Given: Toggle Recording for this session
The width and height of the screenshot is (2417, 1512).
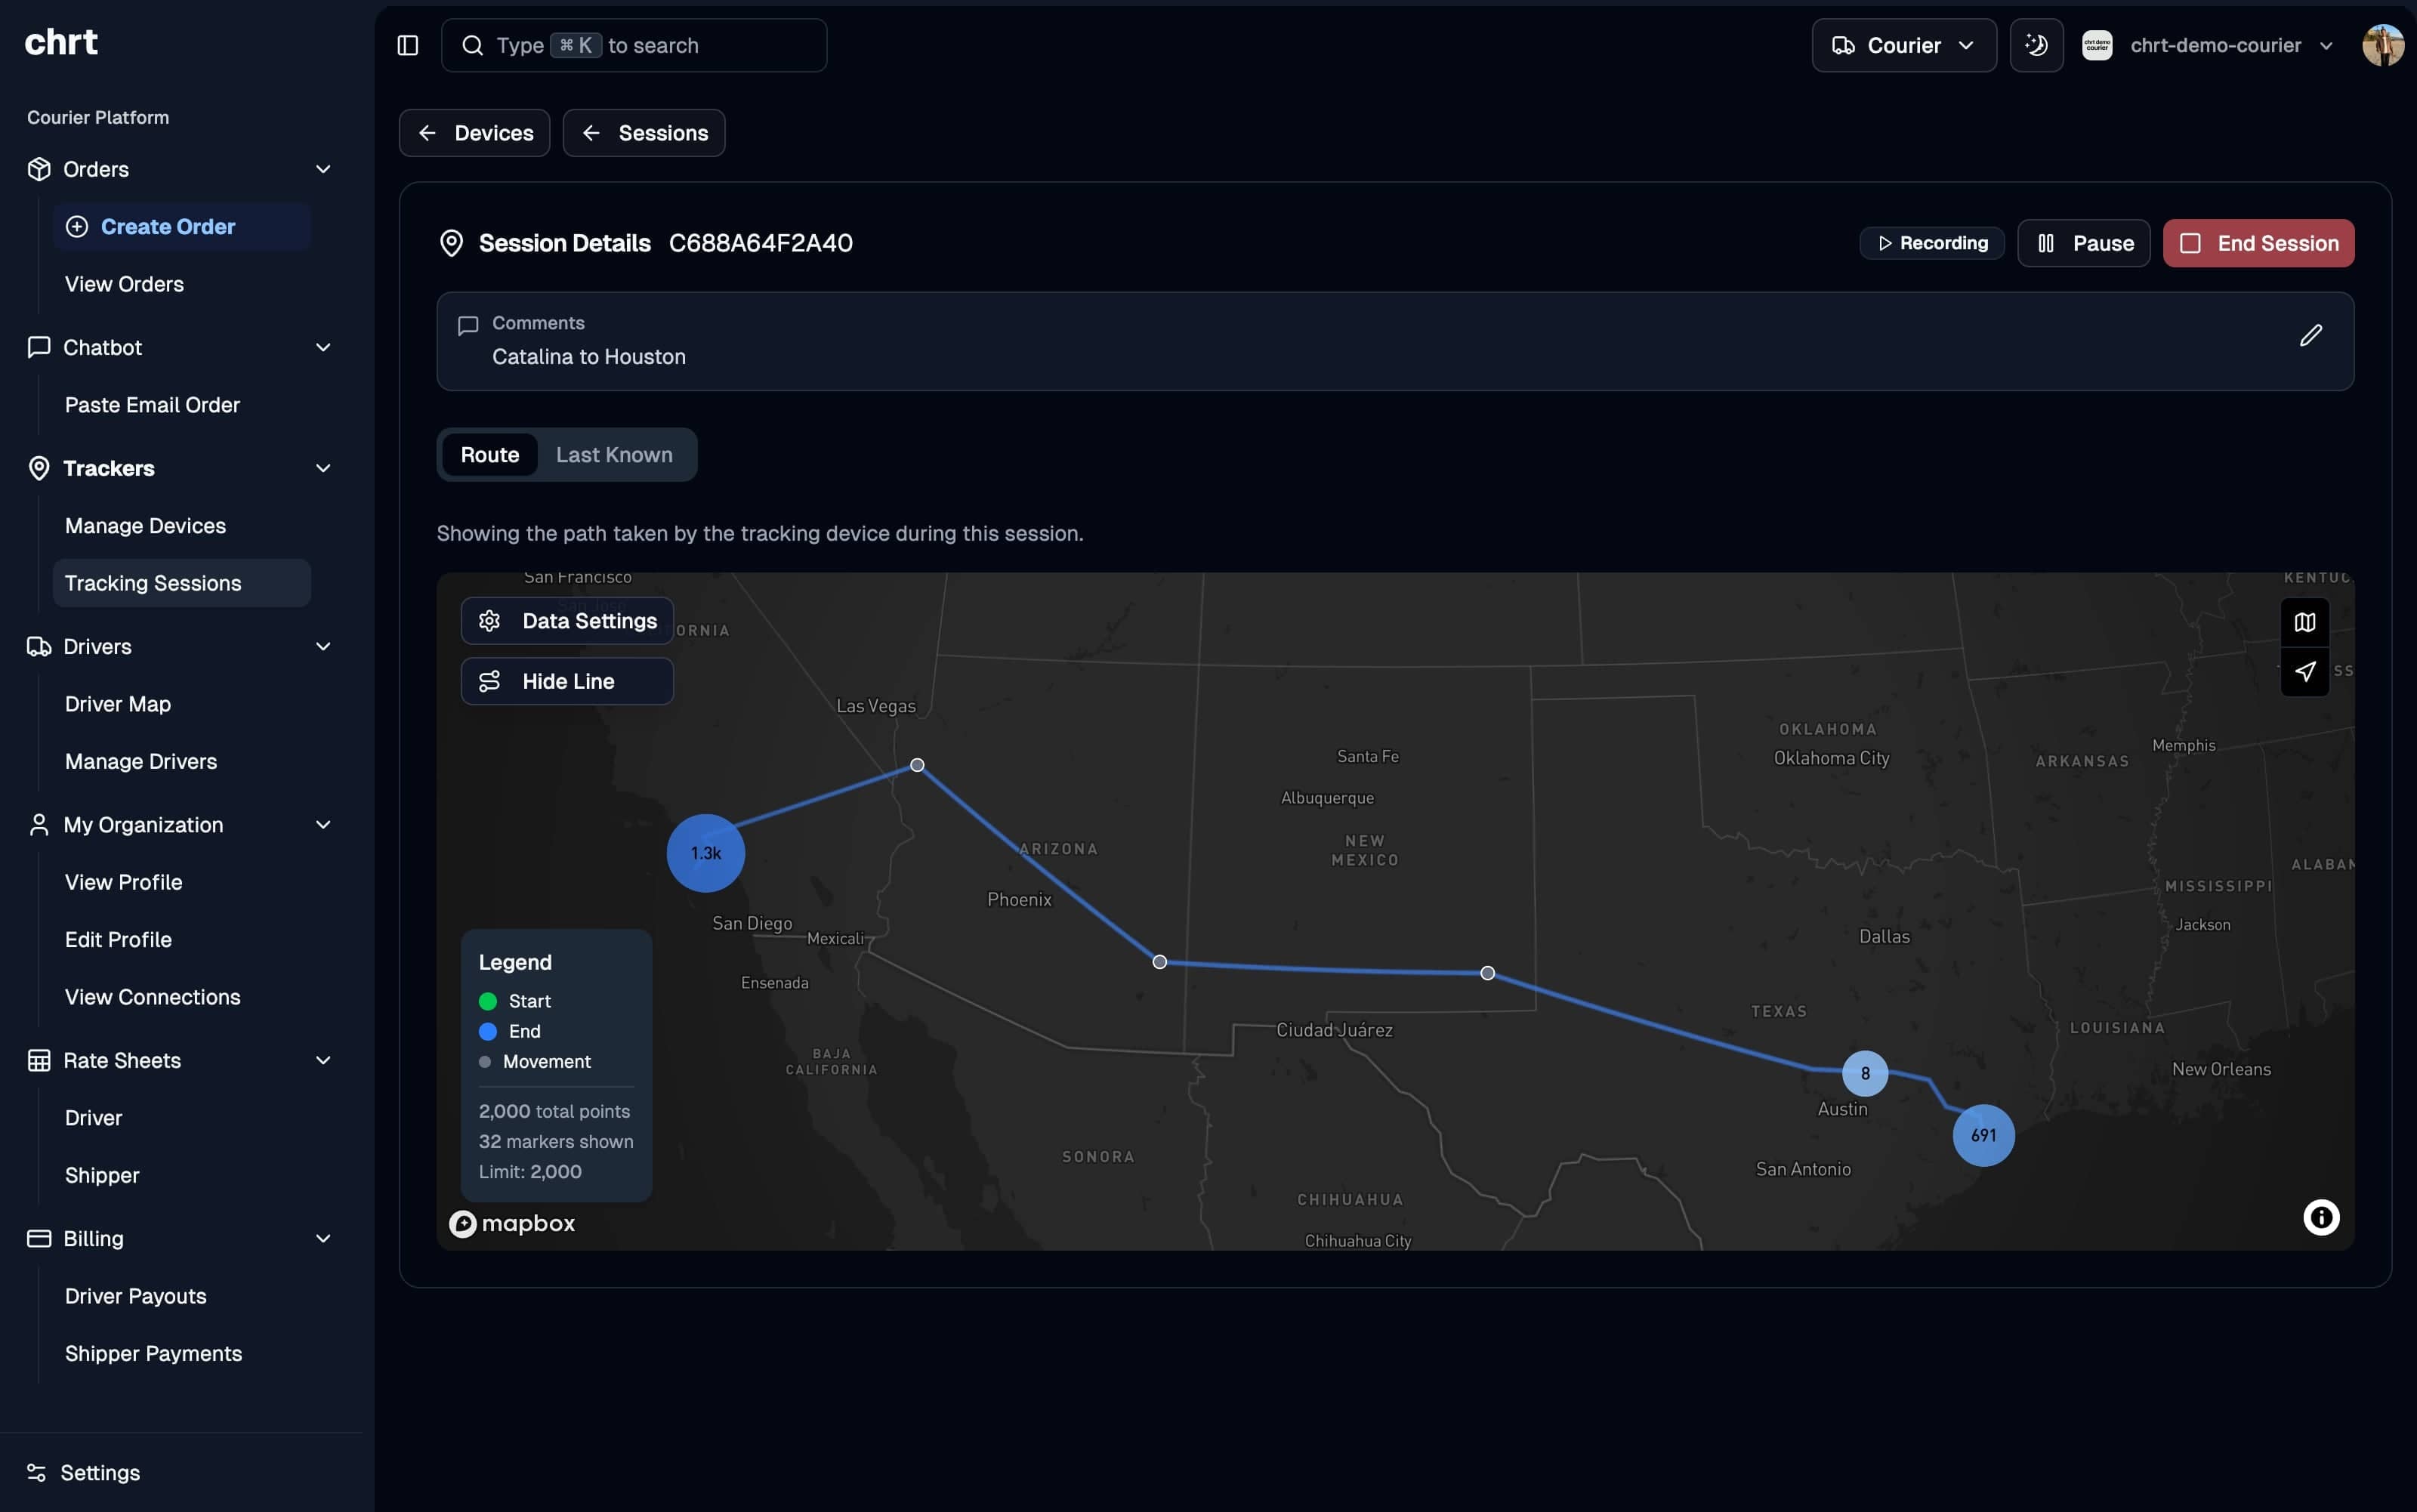Looking at the screenshot, I should pyautogui.click(x=1931, y=242).
